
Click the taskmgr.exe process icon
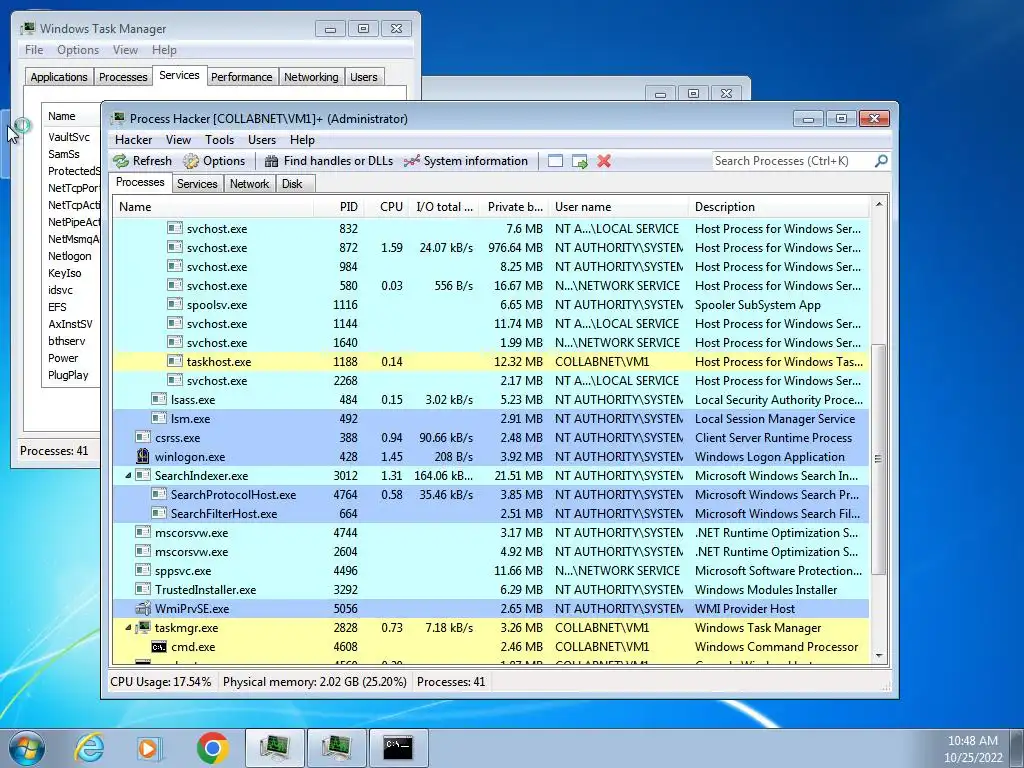(x=142, y=627)
